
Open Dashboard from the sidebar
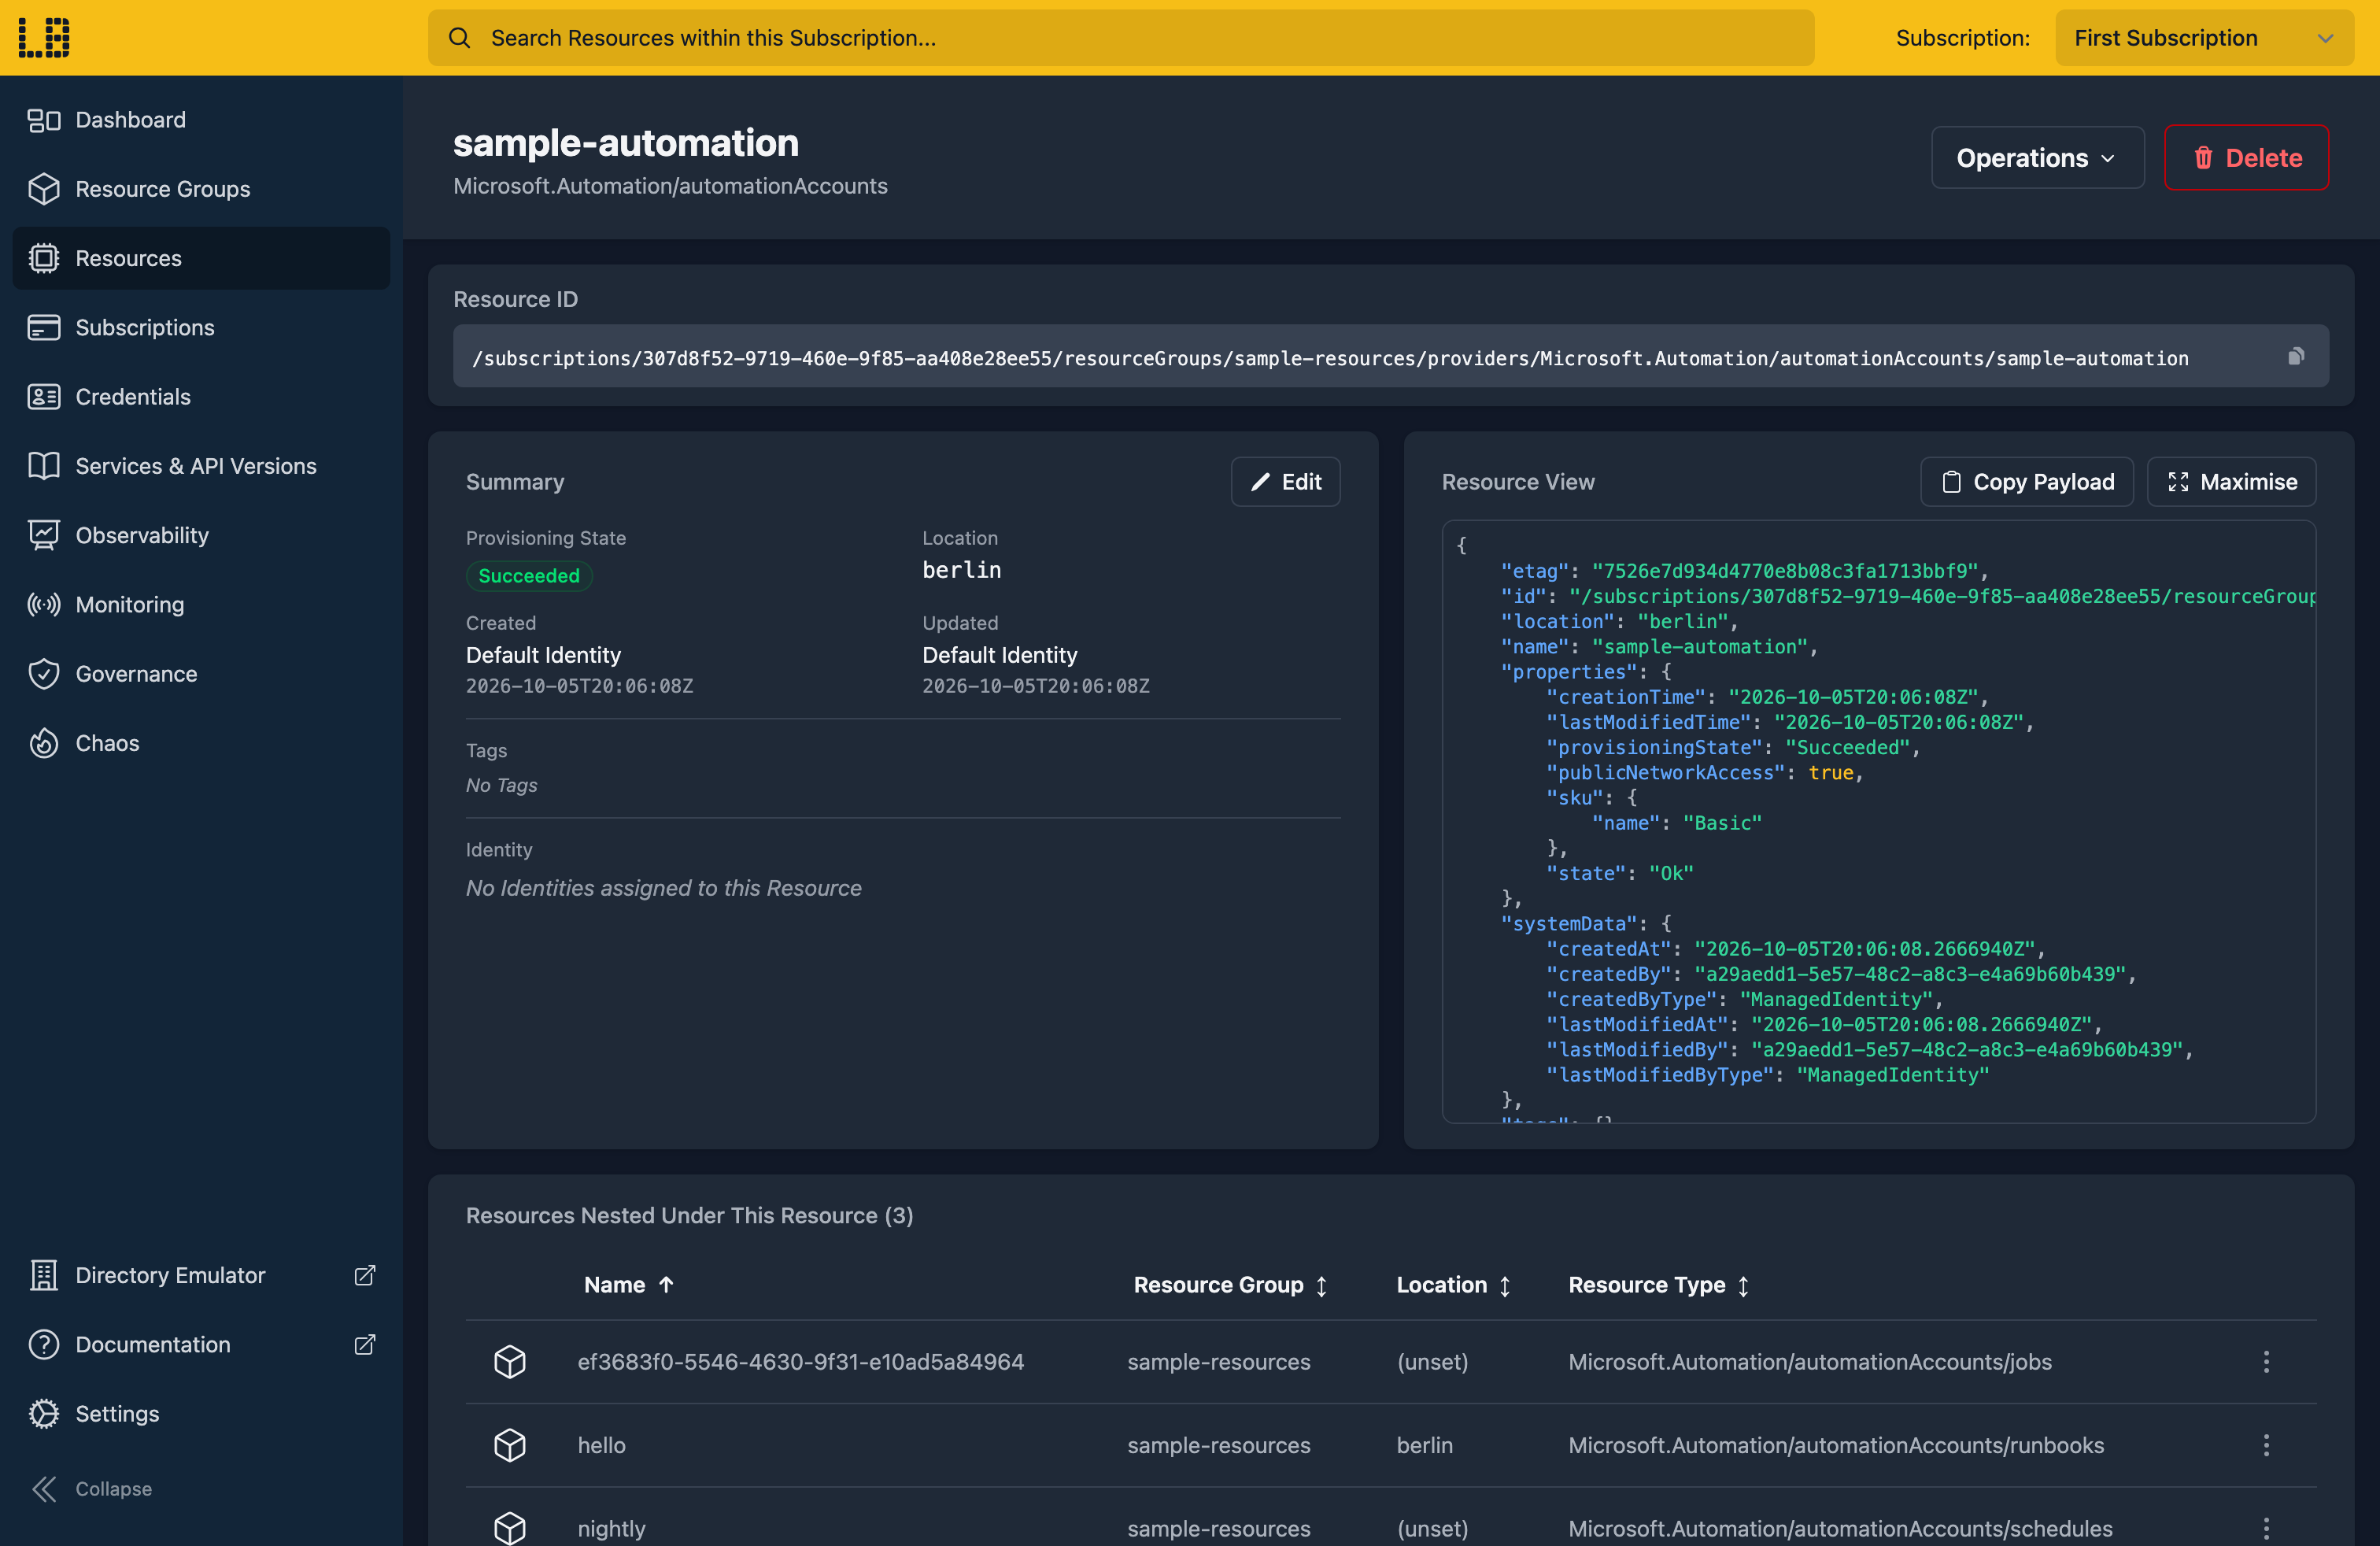201,120
